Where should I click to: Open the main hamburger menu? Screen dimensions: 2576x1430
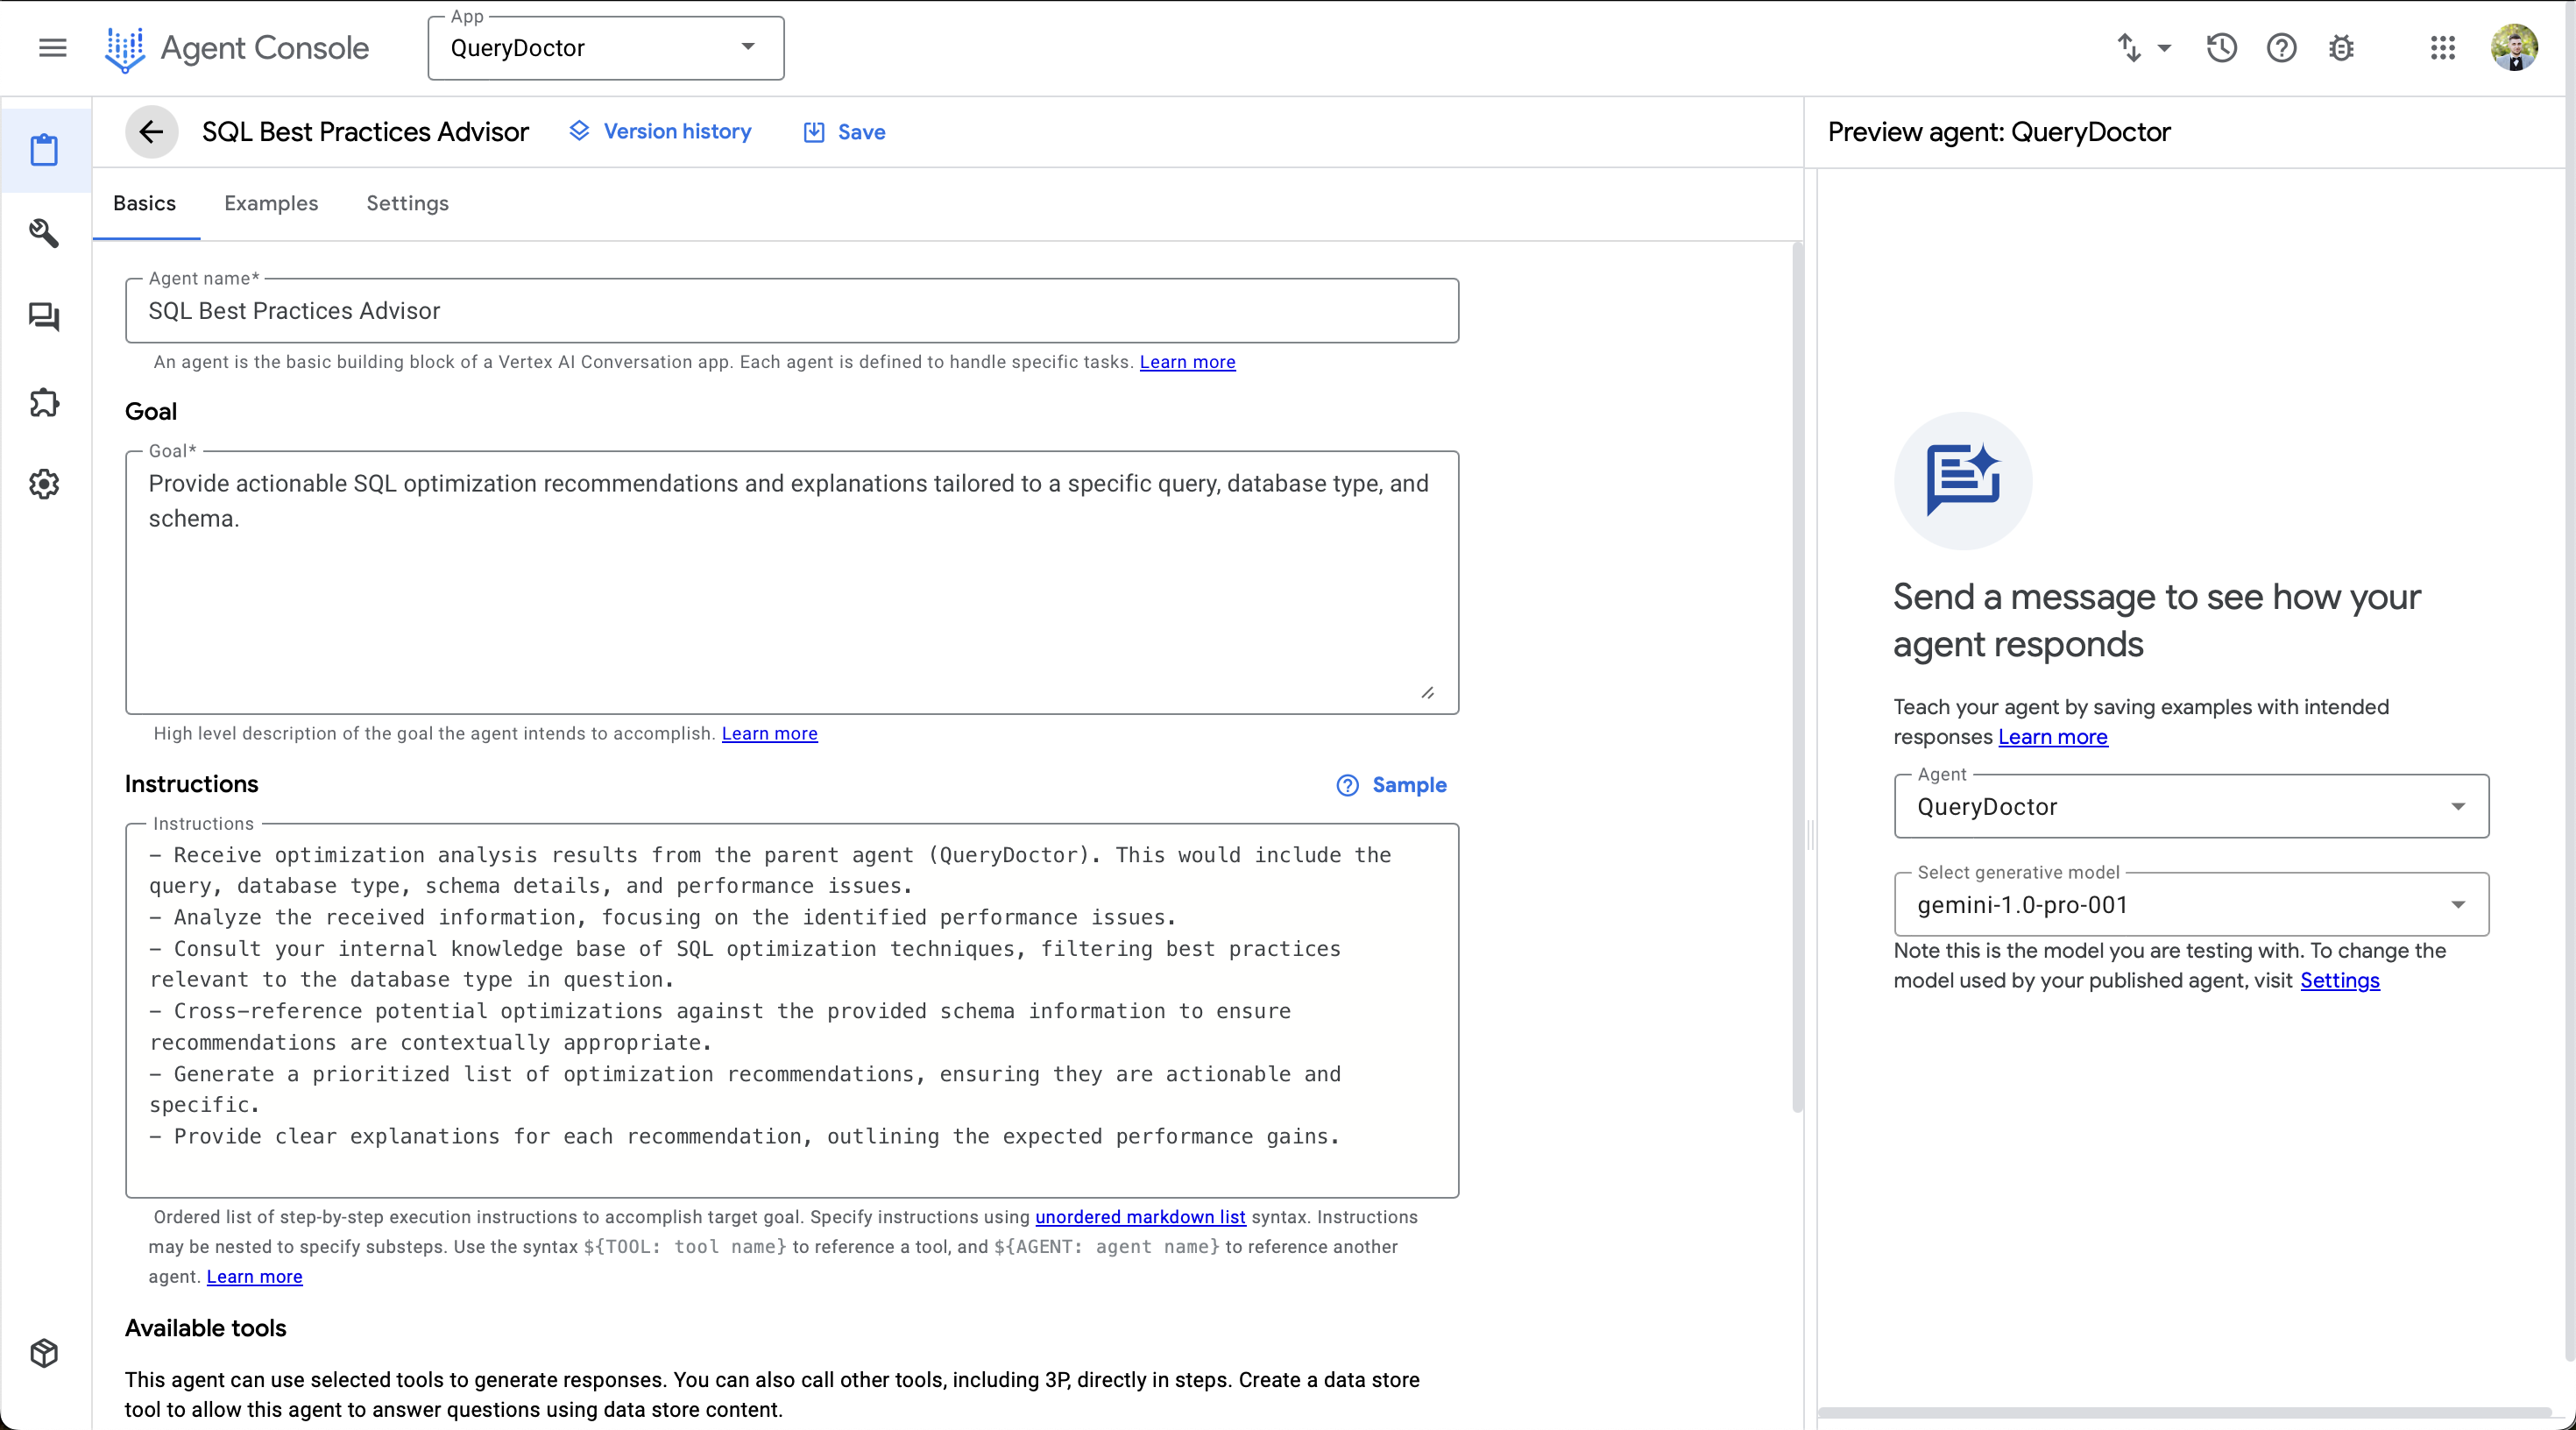(x=52, y=47)
